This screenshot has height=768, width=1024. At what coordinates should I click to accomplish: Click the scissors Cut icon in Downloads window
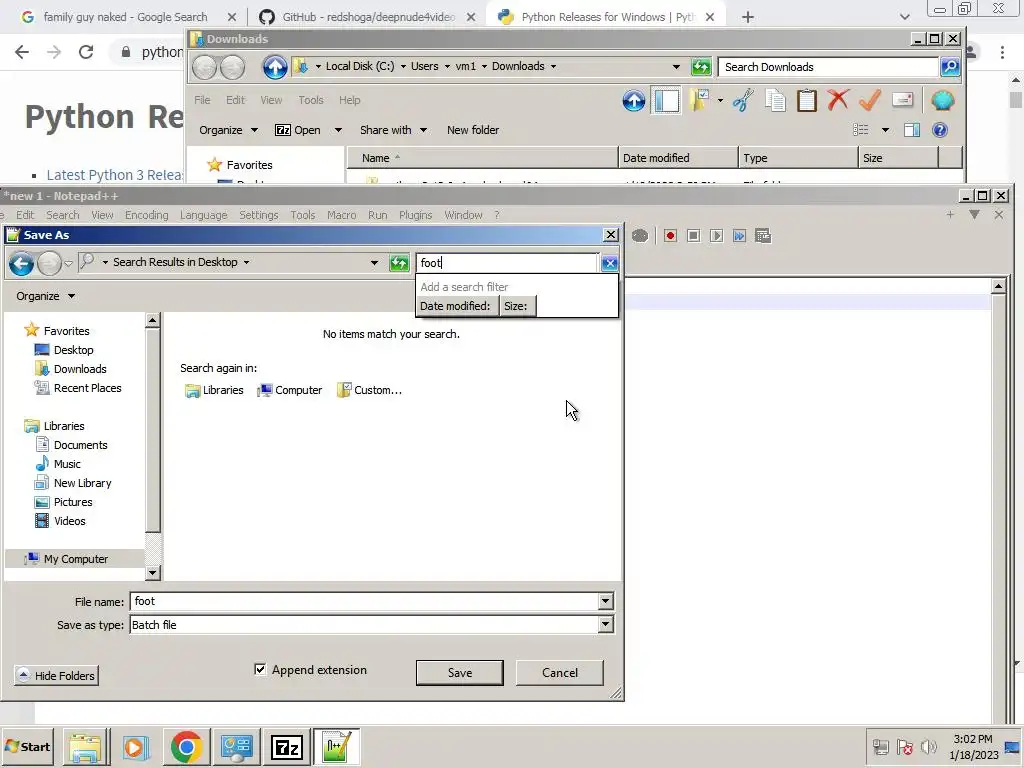(743, 101)
